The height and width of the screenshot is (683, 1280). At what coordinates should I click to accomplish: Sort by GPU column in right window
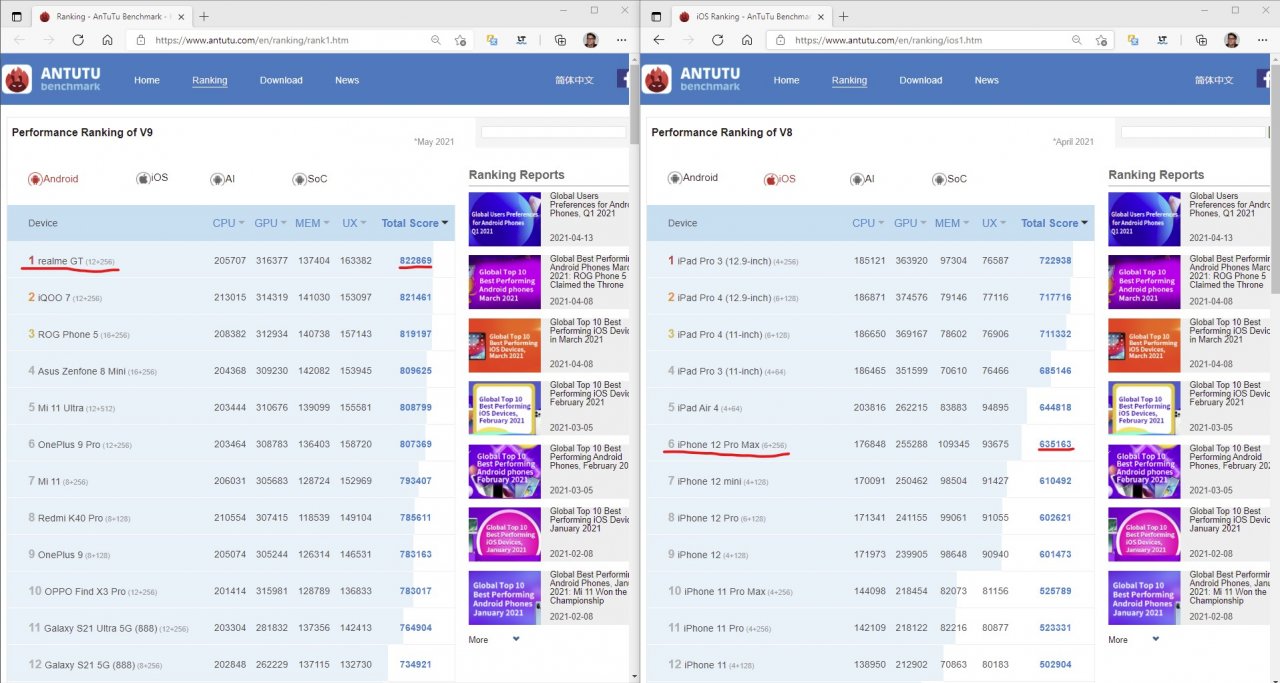tap(910, 223)
